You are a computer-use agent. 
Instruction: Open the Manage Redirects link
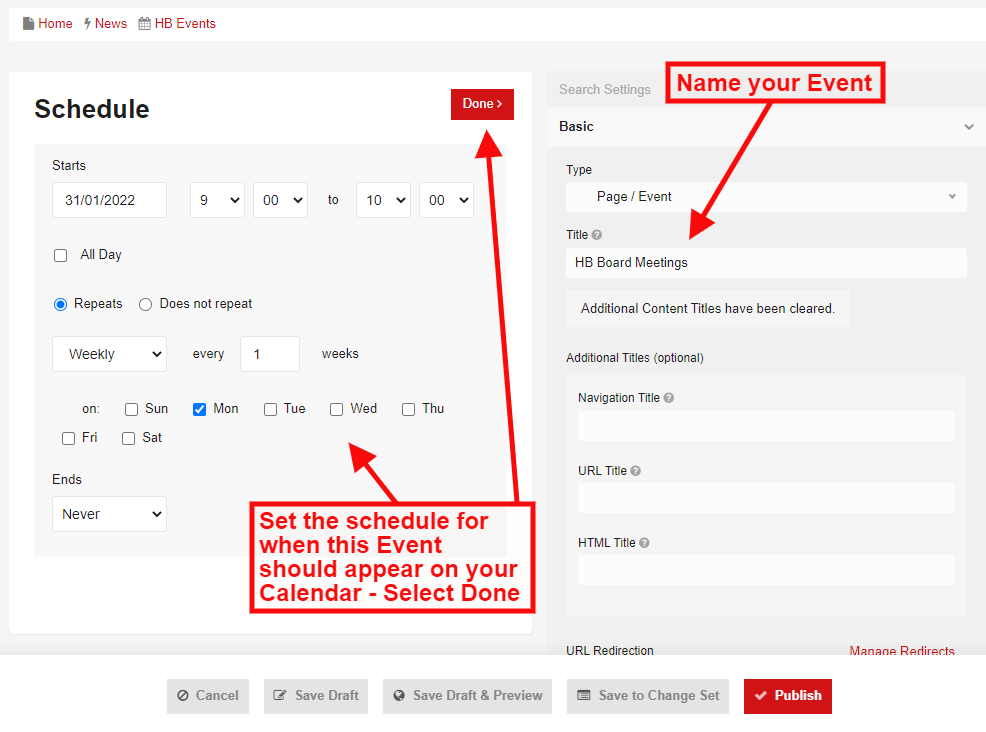point(902,651)
